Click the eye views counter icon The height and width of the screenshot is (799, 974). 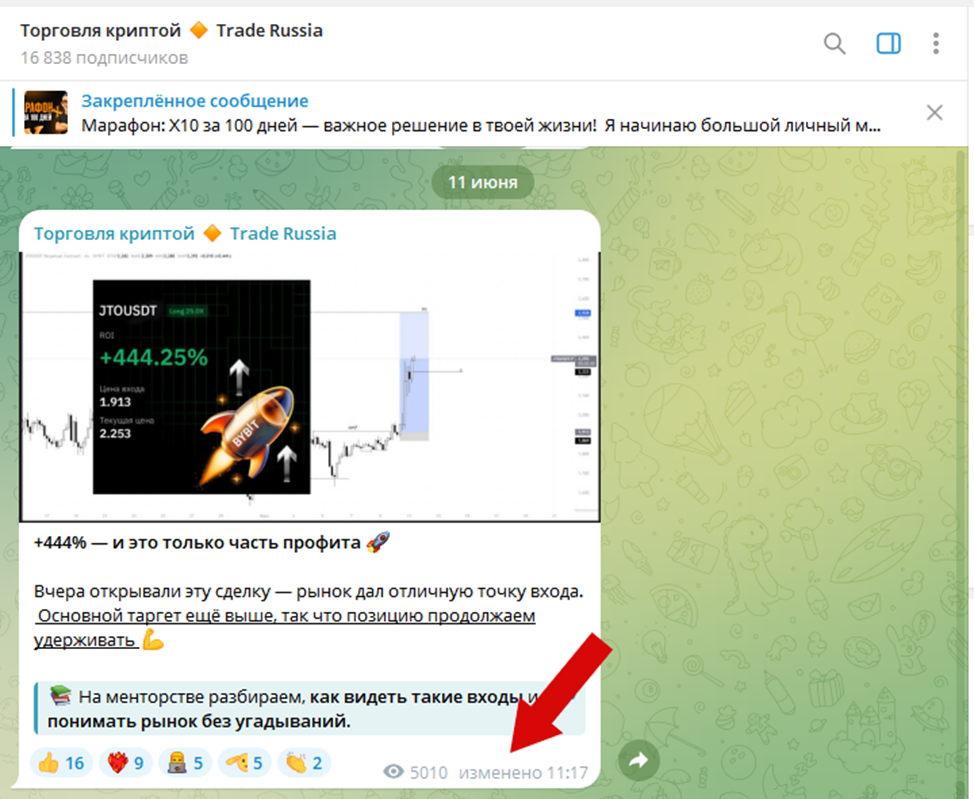(393, 772)
